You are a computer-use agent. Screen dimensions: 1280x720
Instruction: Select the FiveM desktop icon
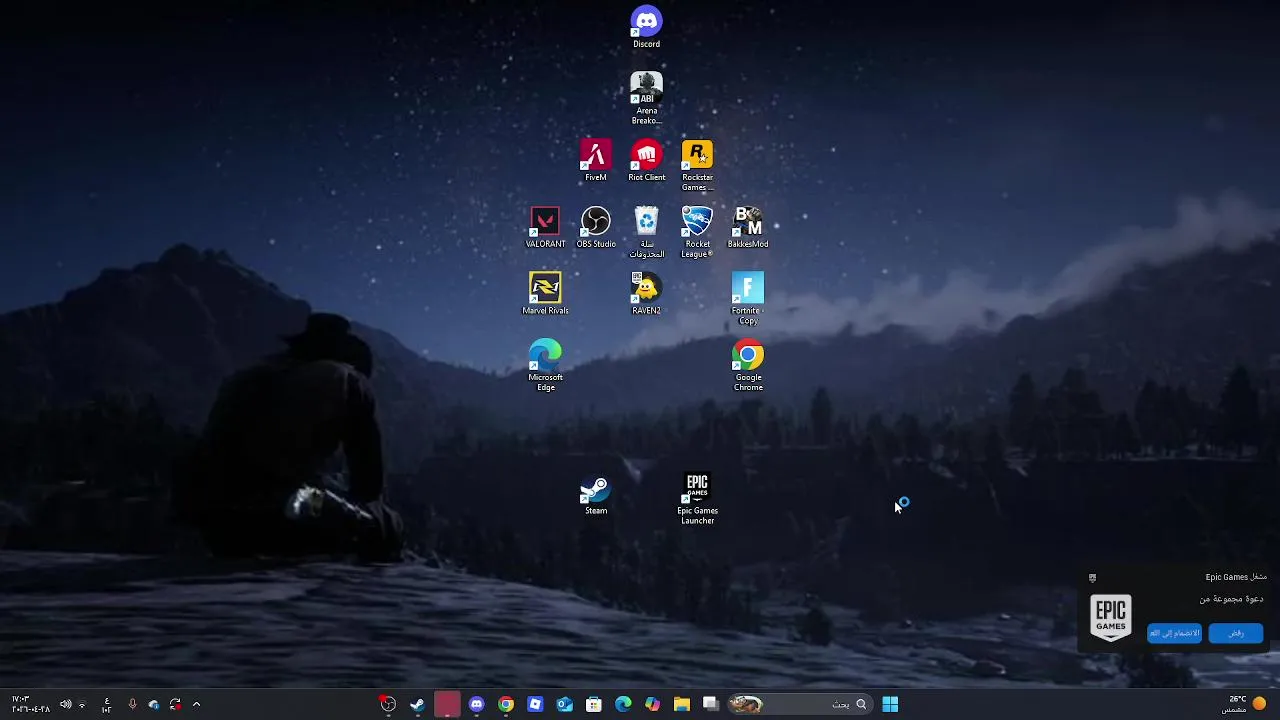596,161
